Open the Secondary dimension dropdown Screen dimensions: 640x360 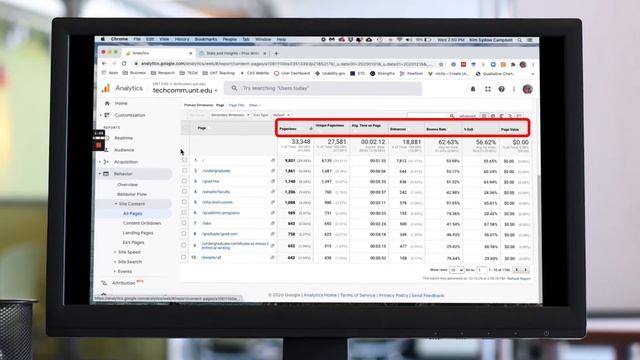[x=230, y=115]
